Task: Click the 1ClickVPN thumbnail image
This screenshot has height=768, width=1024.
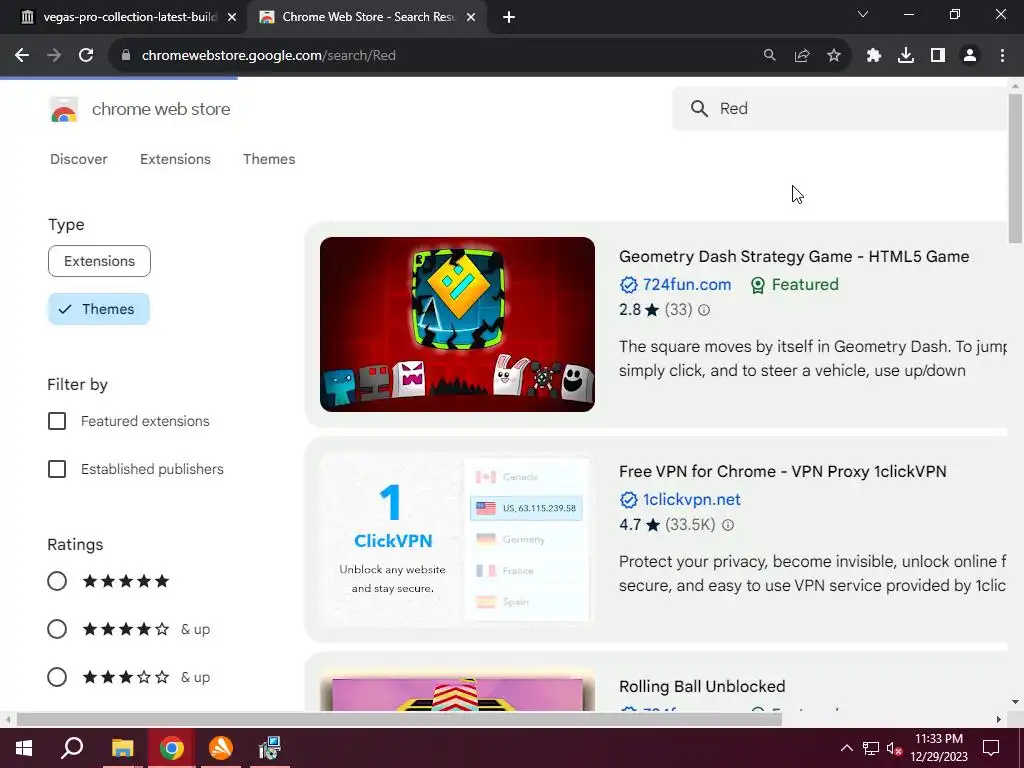Action: click(x=457, y=539)
